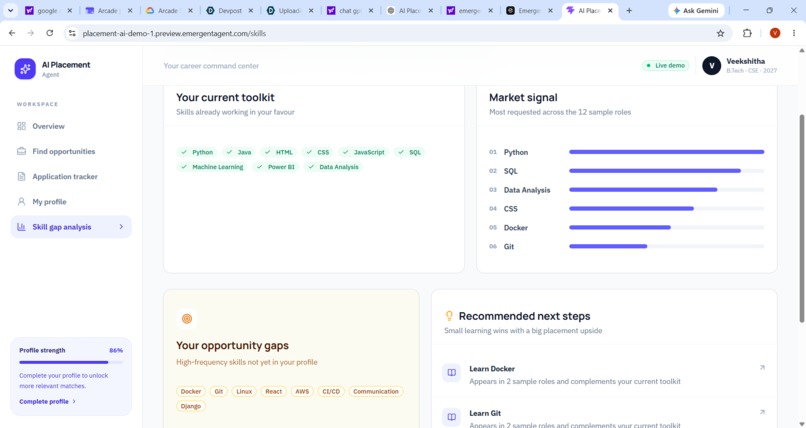Click the Learn Git book icon

pos(451,417)
